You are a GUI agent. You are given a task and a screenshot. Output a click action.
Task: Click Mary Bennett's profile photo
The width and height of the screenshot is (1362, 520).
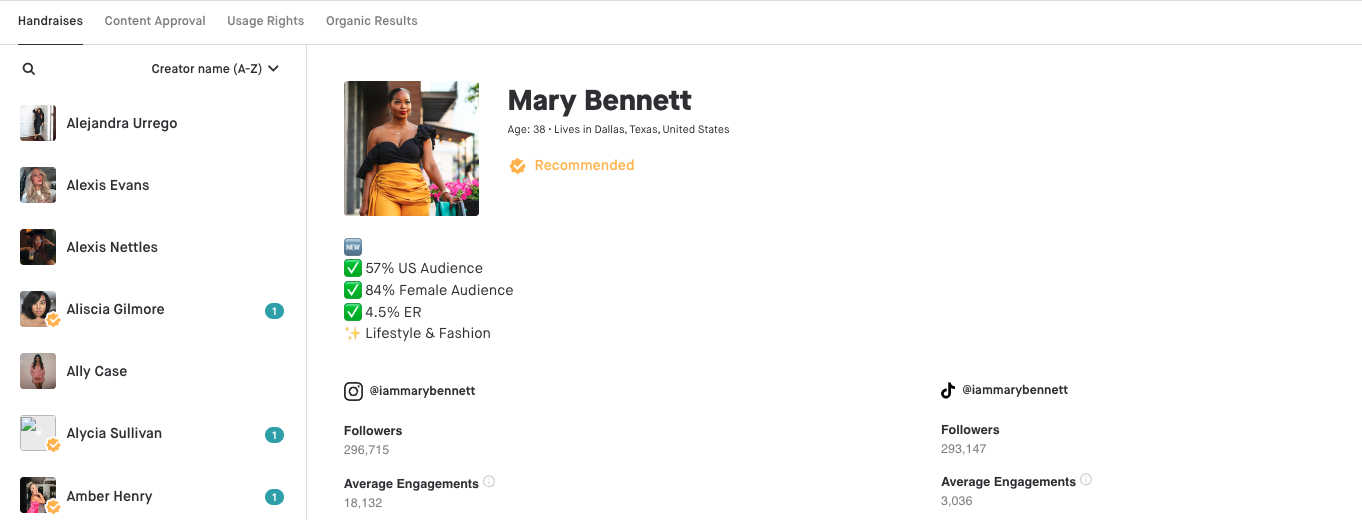pyautogui.click(x=411, y=148)
